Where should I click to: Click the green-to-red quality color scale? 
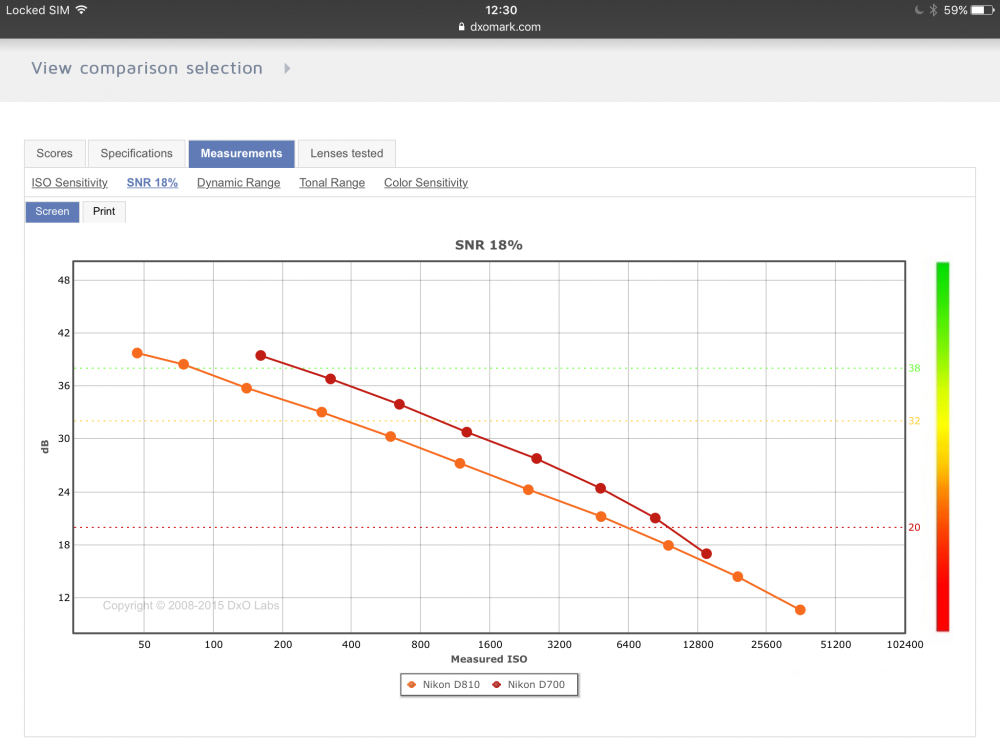coord(943,446)
